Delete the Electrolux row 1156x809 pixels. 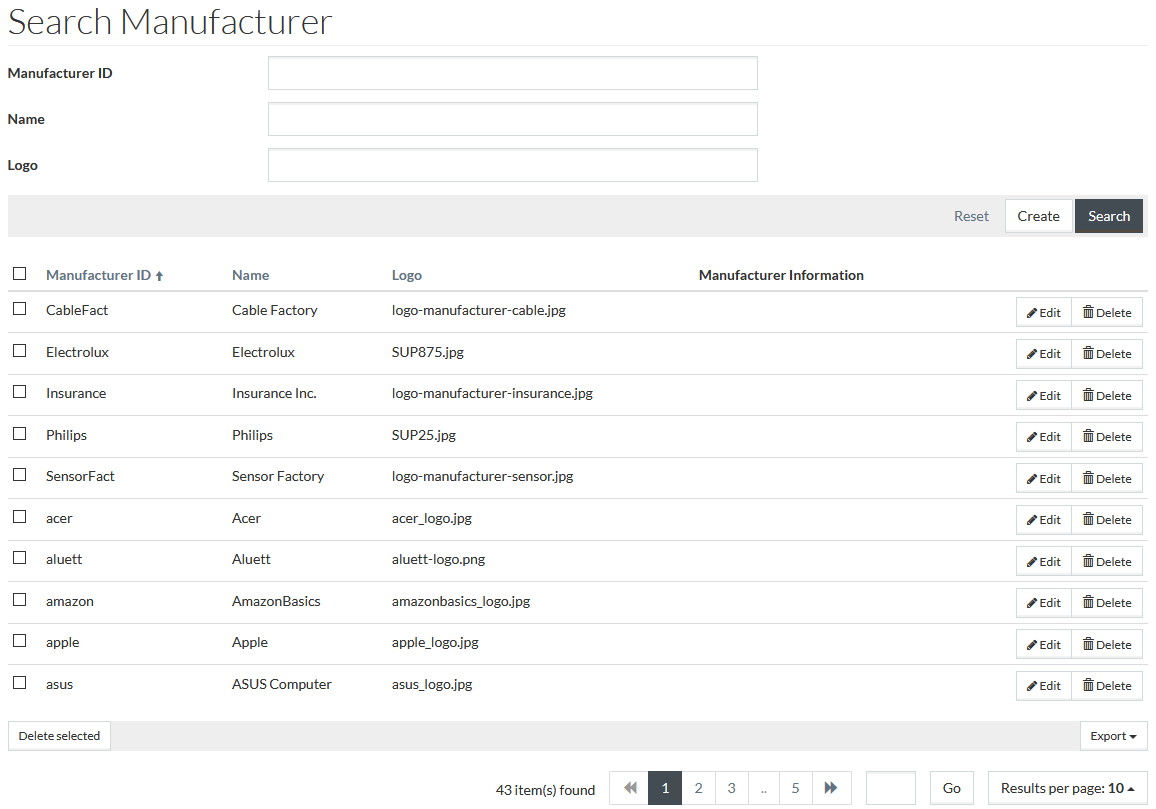click(x=1107, y=354)
